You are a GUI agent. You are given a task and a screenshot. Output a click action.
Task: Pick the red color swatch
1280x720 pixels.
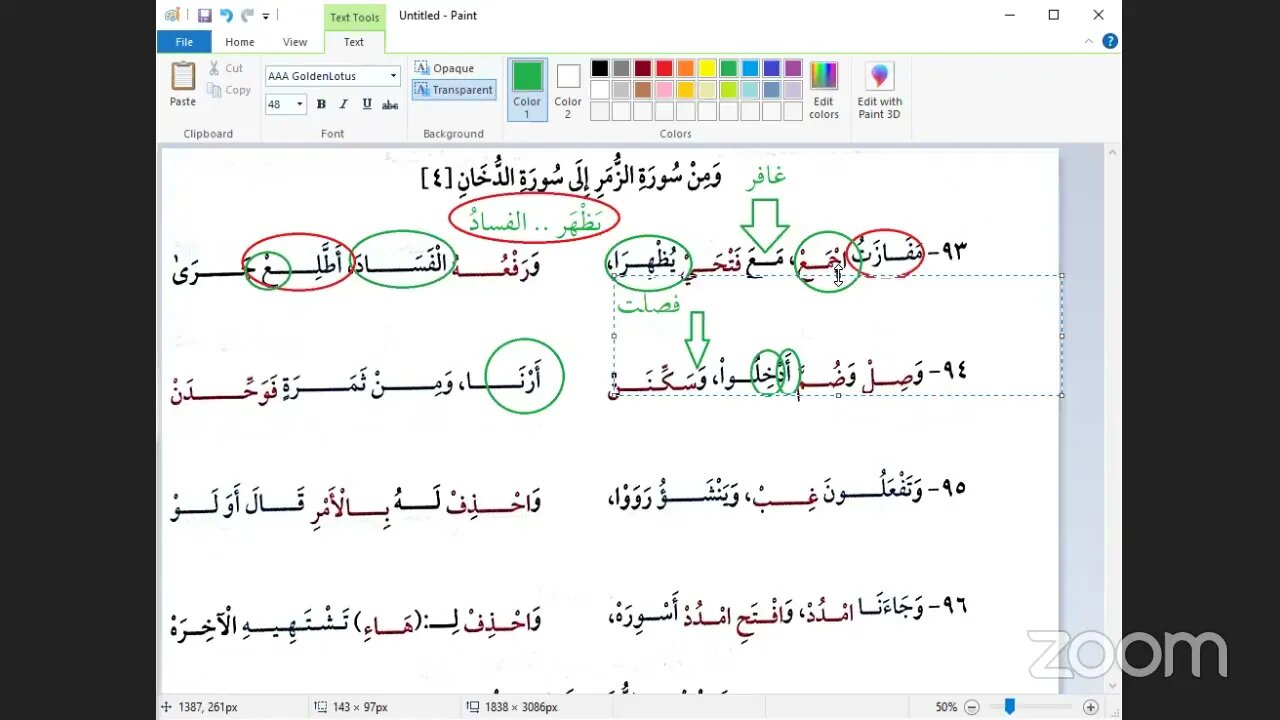coord(664,68)
